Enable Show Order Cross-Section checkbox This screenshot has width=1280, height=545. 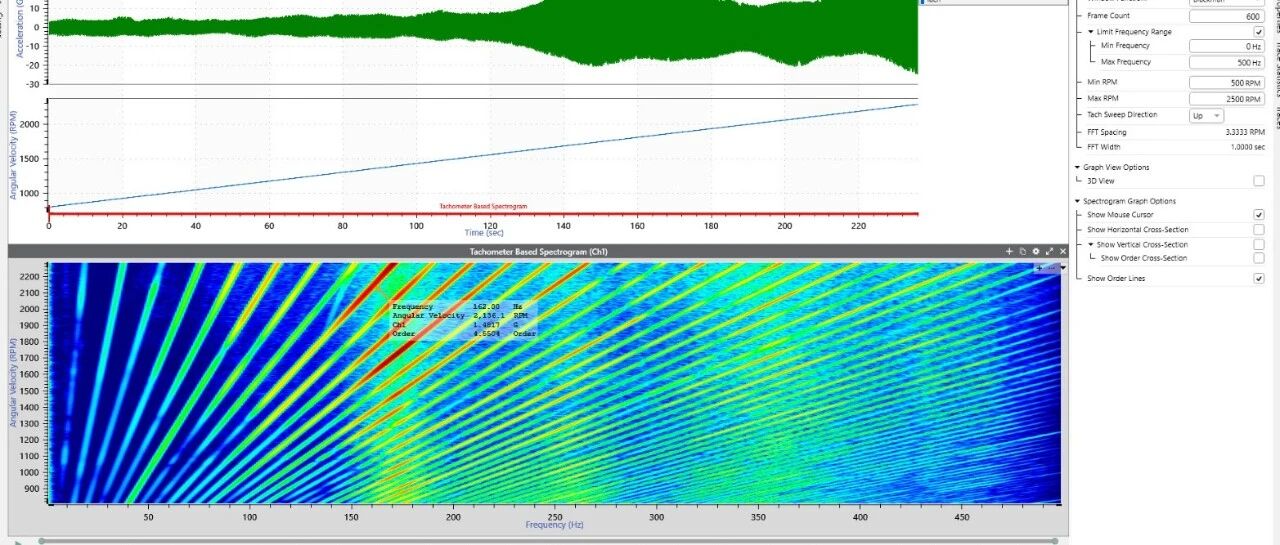coord(1259,258)
